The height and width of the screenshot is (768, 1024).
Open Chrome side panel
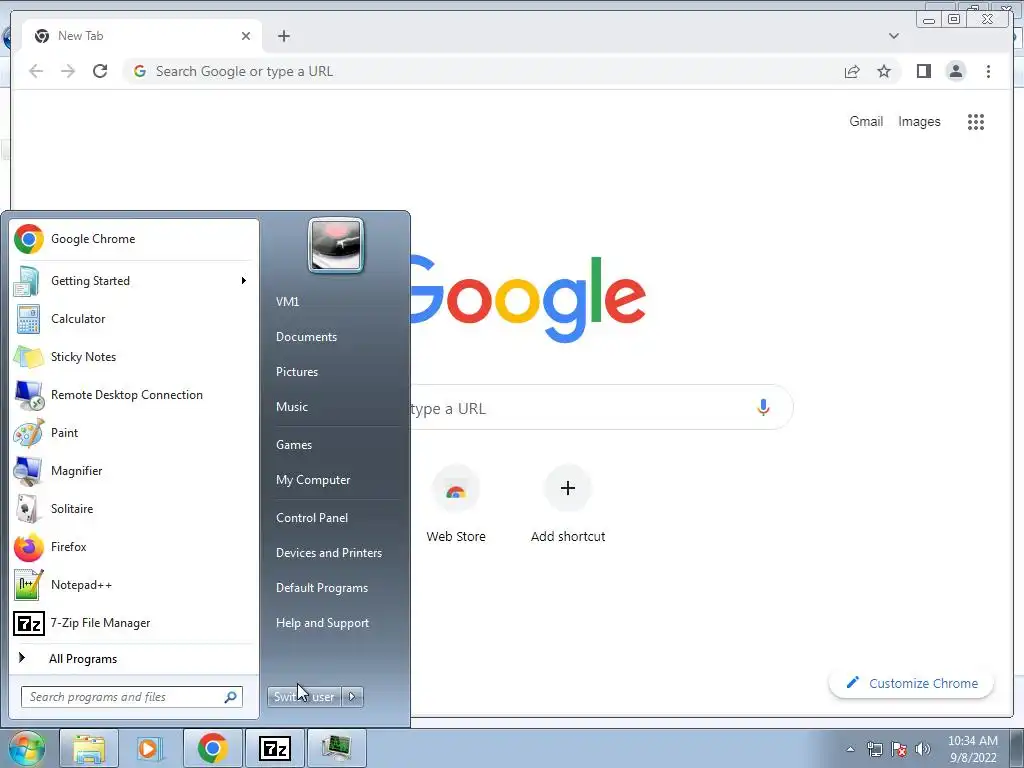pos(923,71)
